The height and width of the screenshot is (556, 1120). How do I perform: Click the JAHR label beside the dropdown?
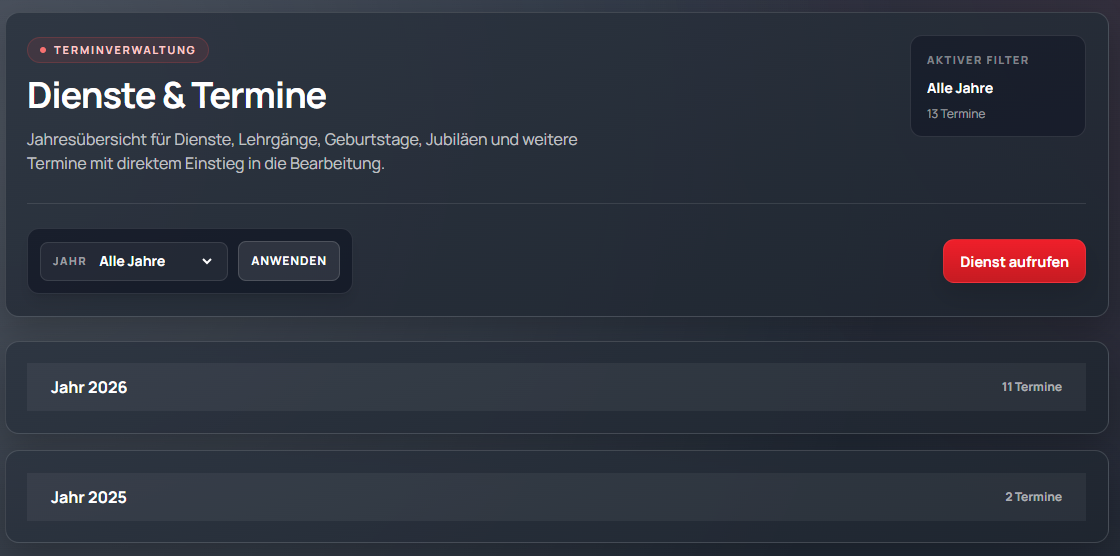click(70, 262)
